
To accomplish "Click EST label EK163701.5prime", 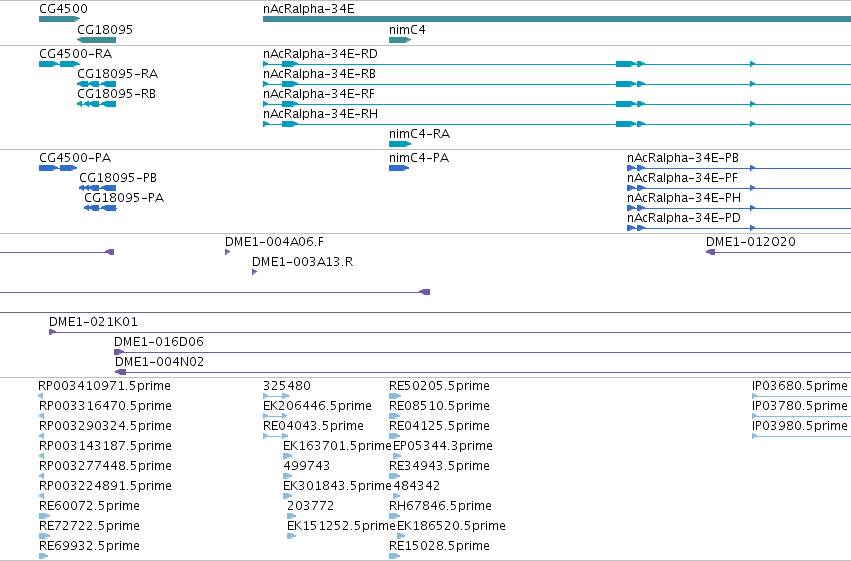I will point(338,446).
